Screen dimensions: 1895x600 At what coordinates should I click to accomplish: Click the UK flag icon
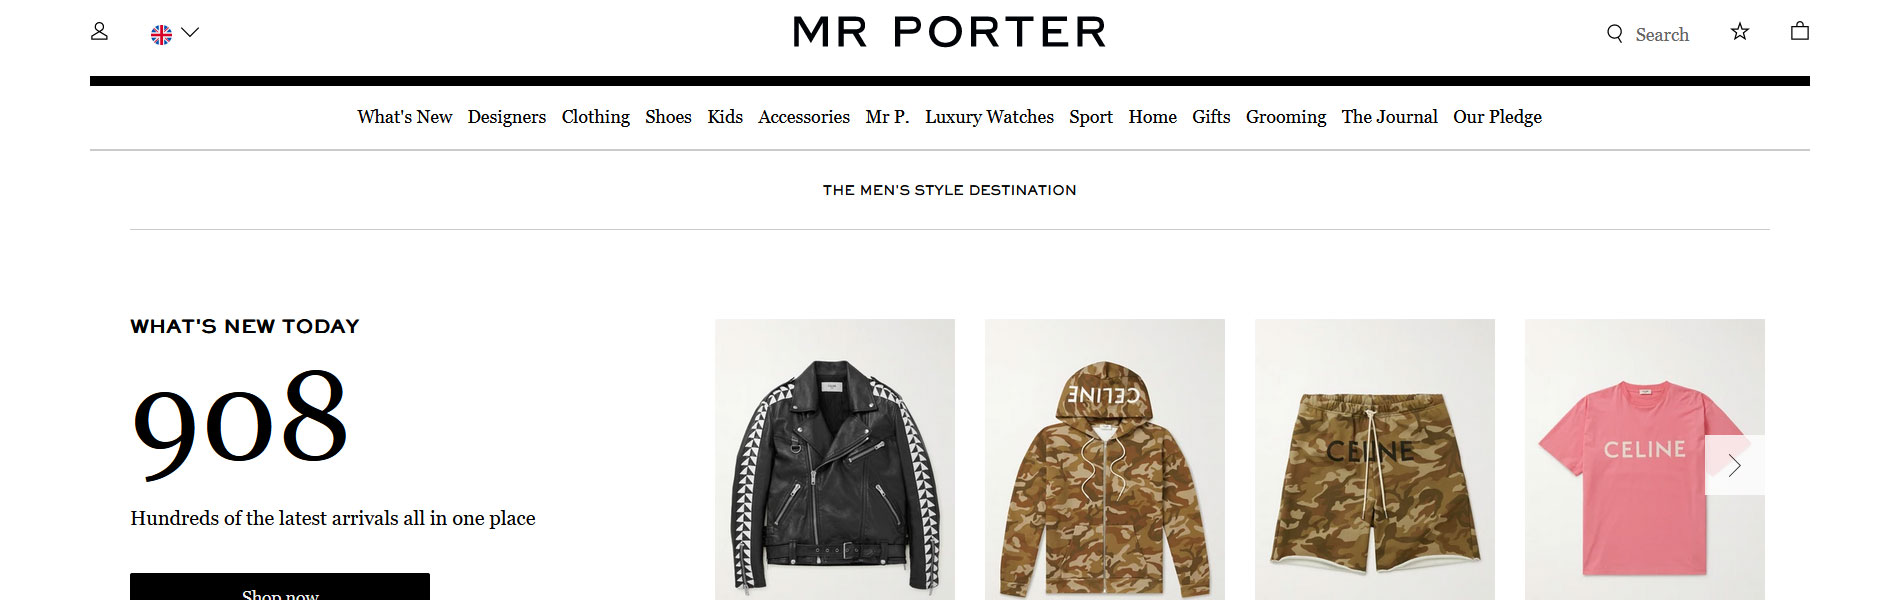pos(161,35)
